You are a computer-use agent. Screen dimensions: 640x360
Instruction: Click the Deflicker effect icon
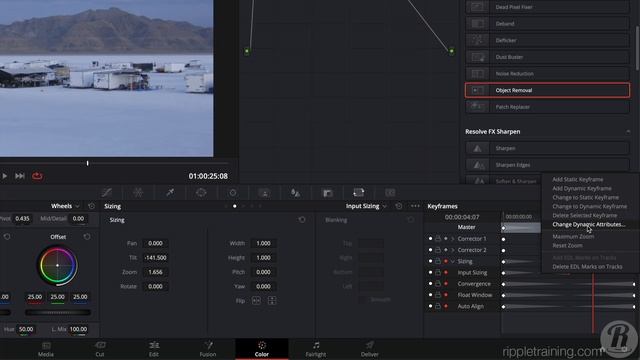pyautogui.click(x=477, y=40)
